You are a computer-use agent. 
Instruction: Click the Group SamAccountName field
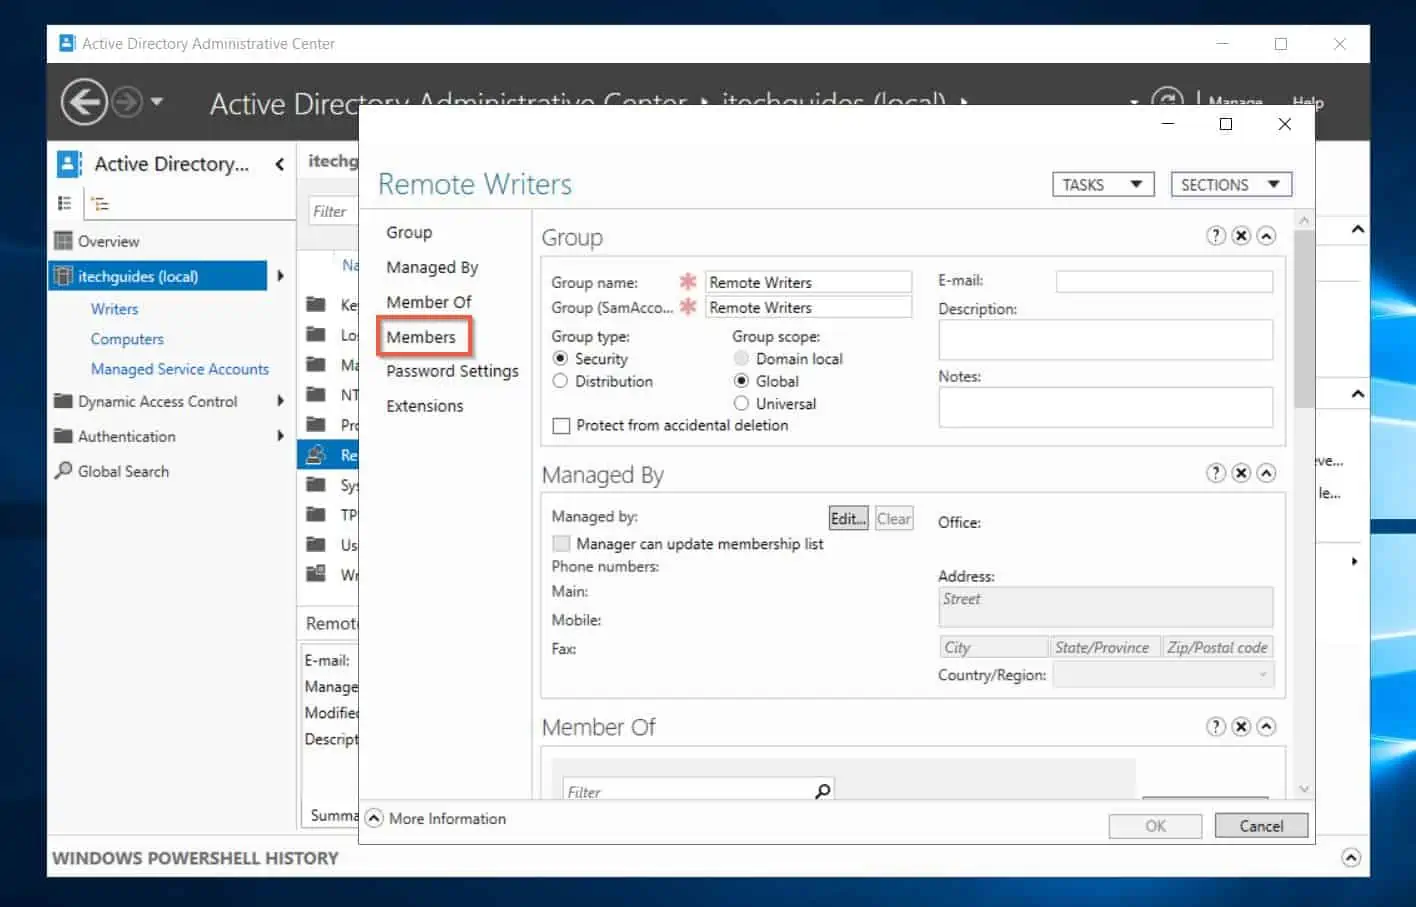click(x=808, y=307)
